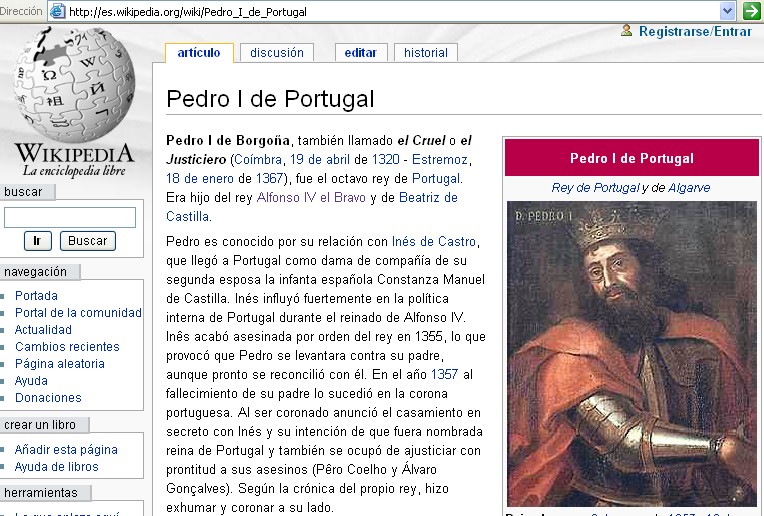
Task: Click Añadir esta página link
Action: pyautogui.click(x=66, y=449)
